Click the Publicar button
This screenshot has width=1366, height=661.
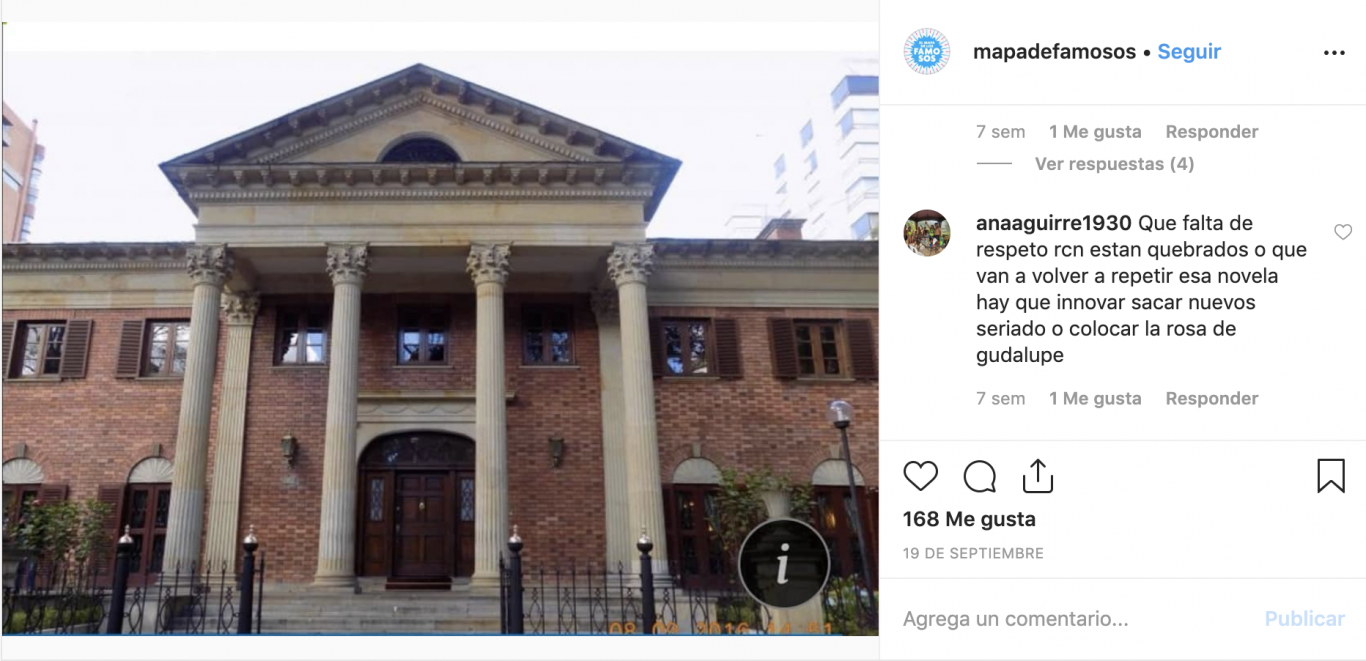point(1304,619)
